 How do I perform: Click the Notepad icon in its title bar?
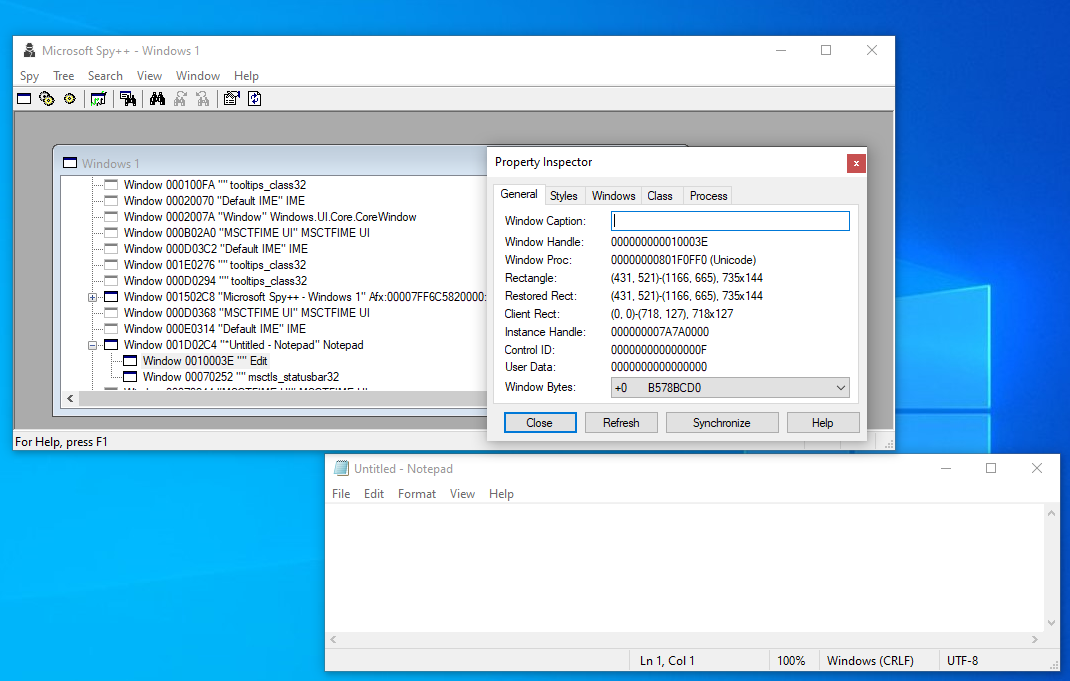(341, 468)
